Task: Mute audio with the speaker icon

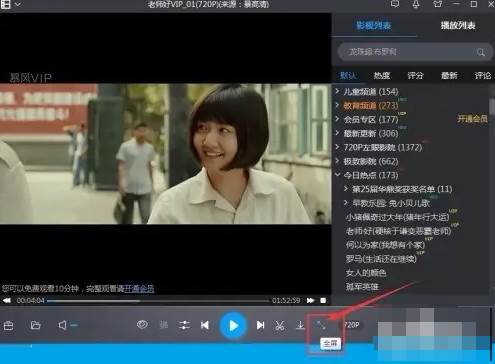Action: pos(62,325)
